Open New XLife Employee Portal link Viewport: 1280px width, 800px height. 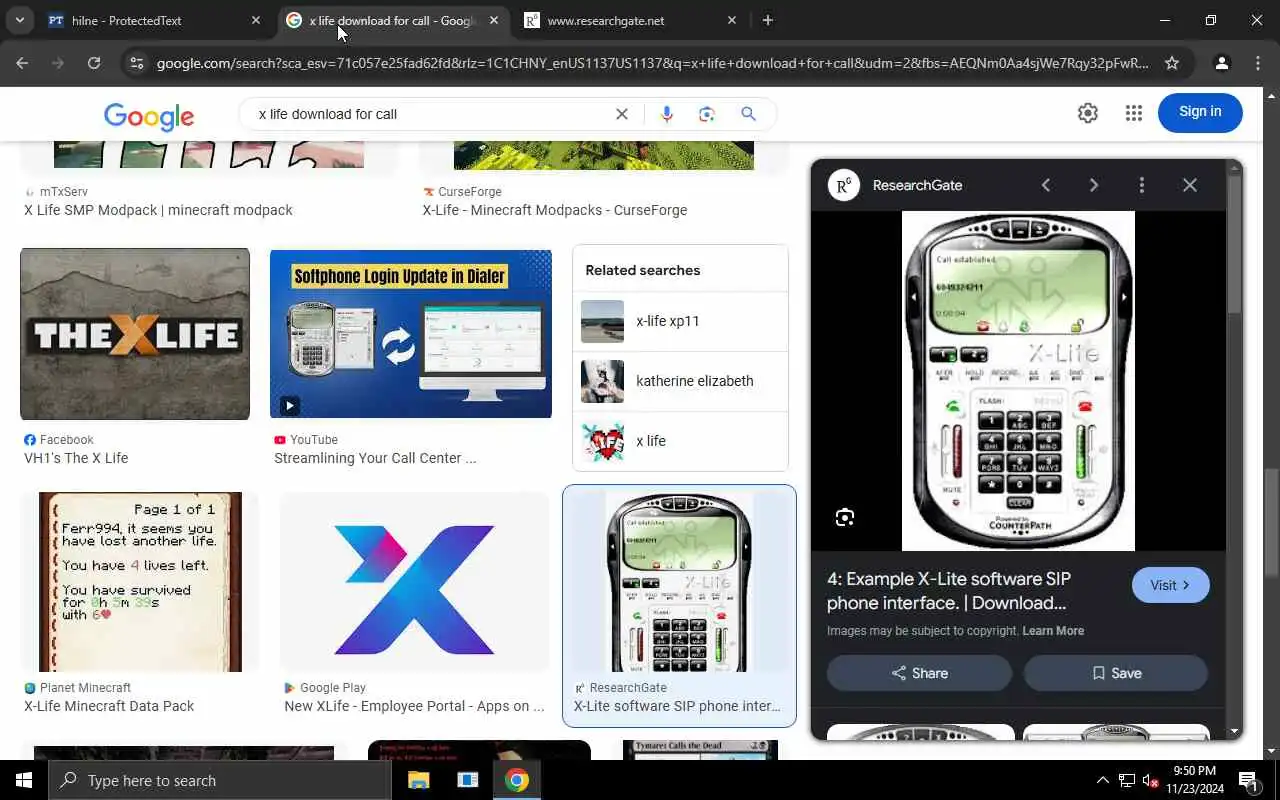(414, 706)
